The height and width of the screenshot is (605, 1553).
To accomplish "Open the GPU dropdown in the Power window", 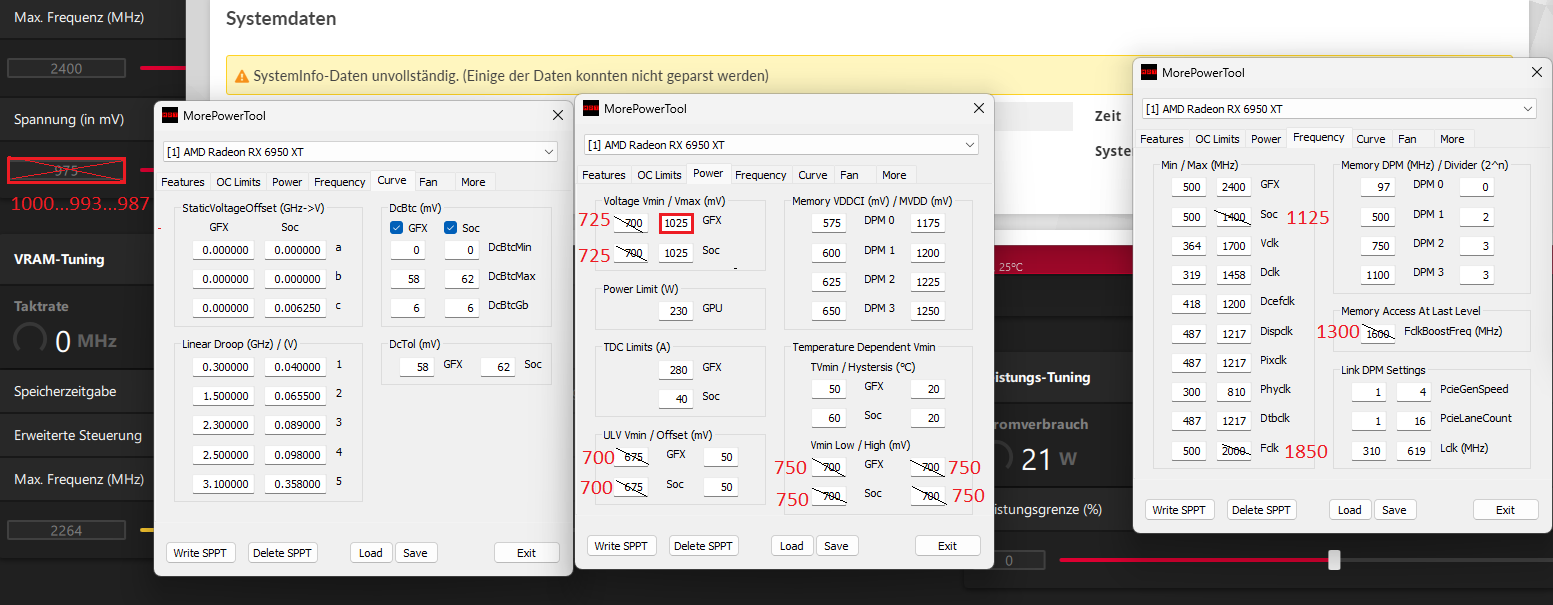I will pos(781,144).
